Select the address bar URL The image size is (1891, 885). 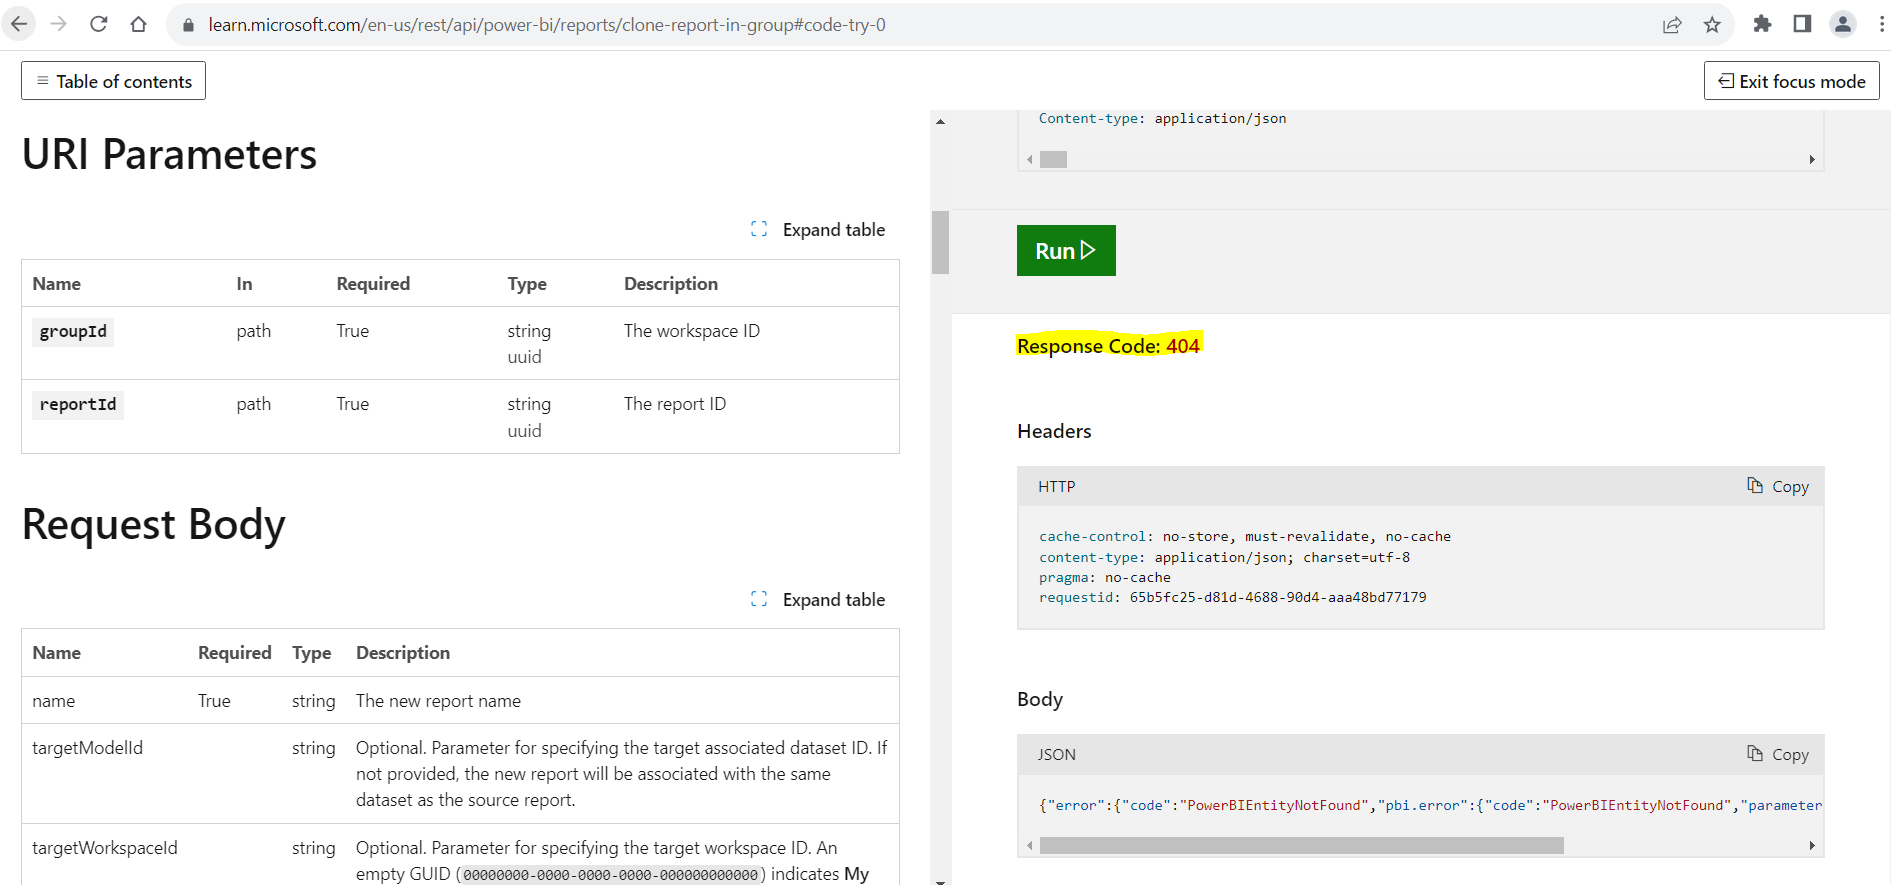click(547, 25)
